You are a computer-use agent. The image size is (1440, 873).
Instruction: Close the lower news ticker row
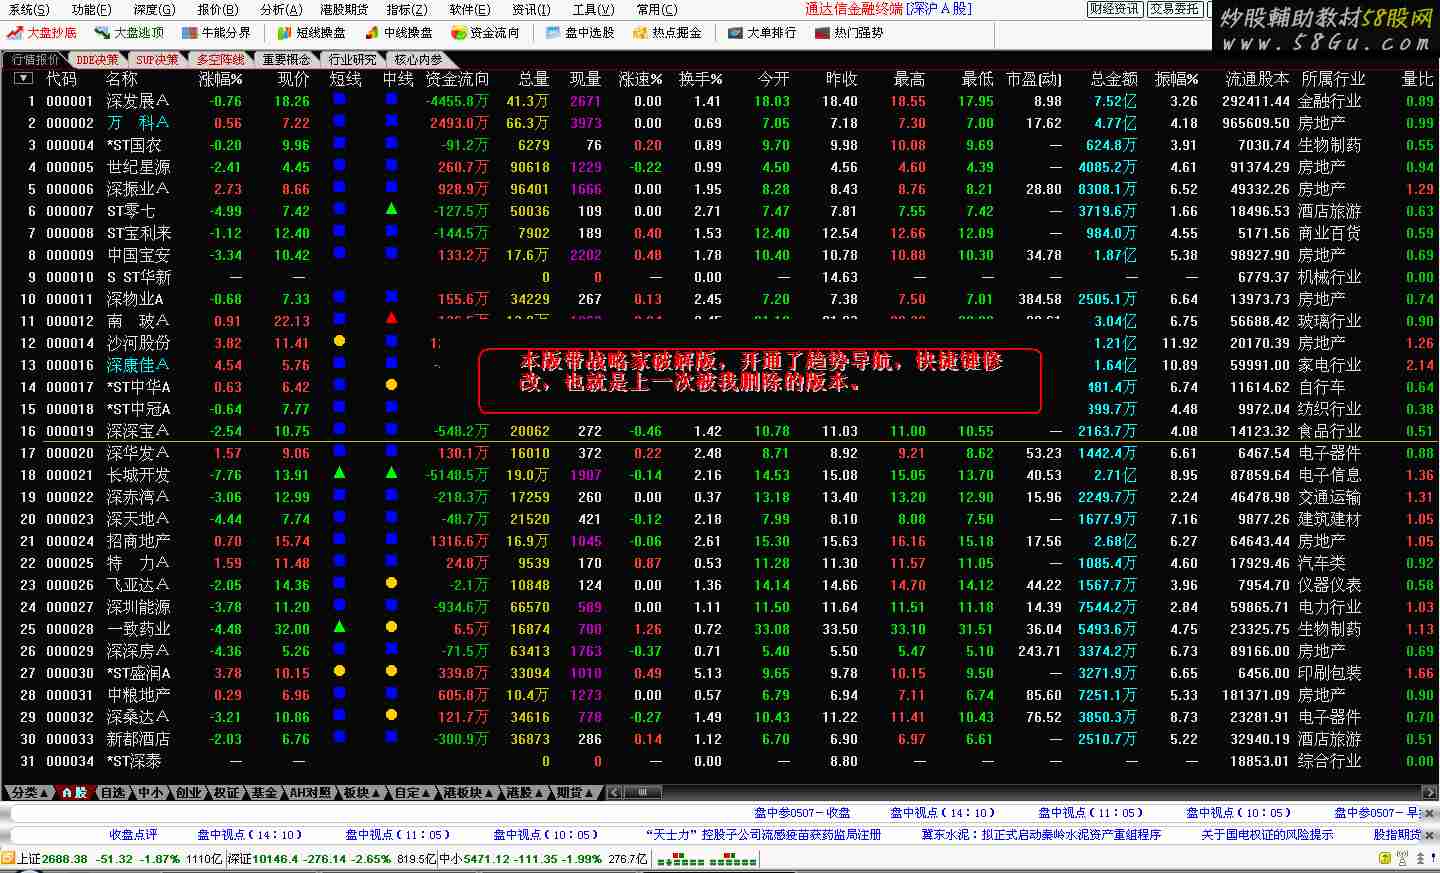[1431, 835]
